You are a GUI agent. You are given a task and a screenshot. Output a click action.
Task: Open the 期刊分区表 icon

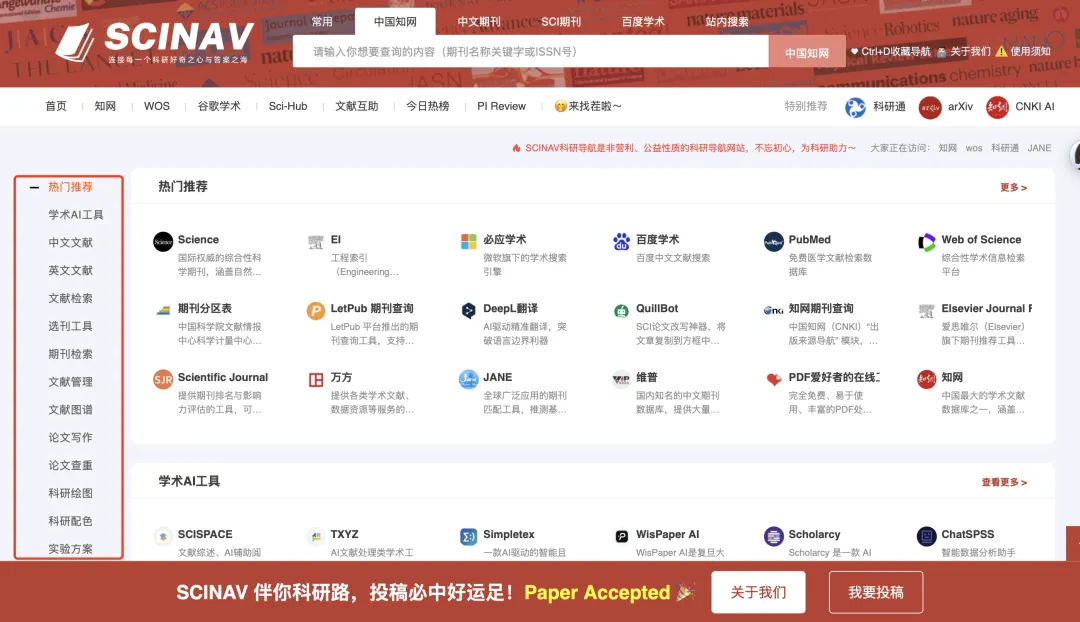point(163,311)
